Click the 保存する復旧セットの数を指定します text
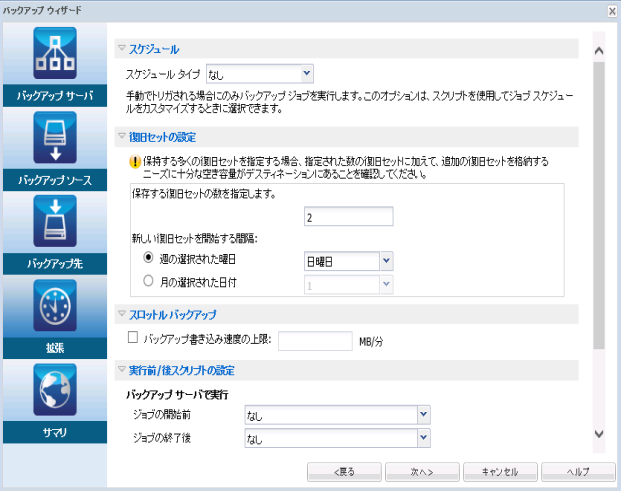The width and height of the screenshot is (621, 491). 204,194
